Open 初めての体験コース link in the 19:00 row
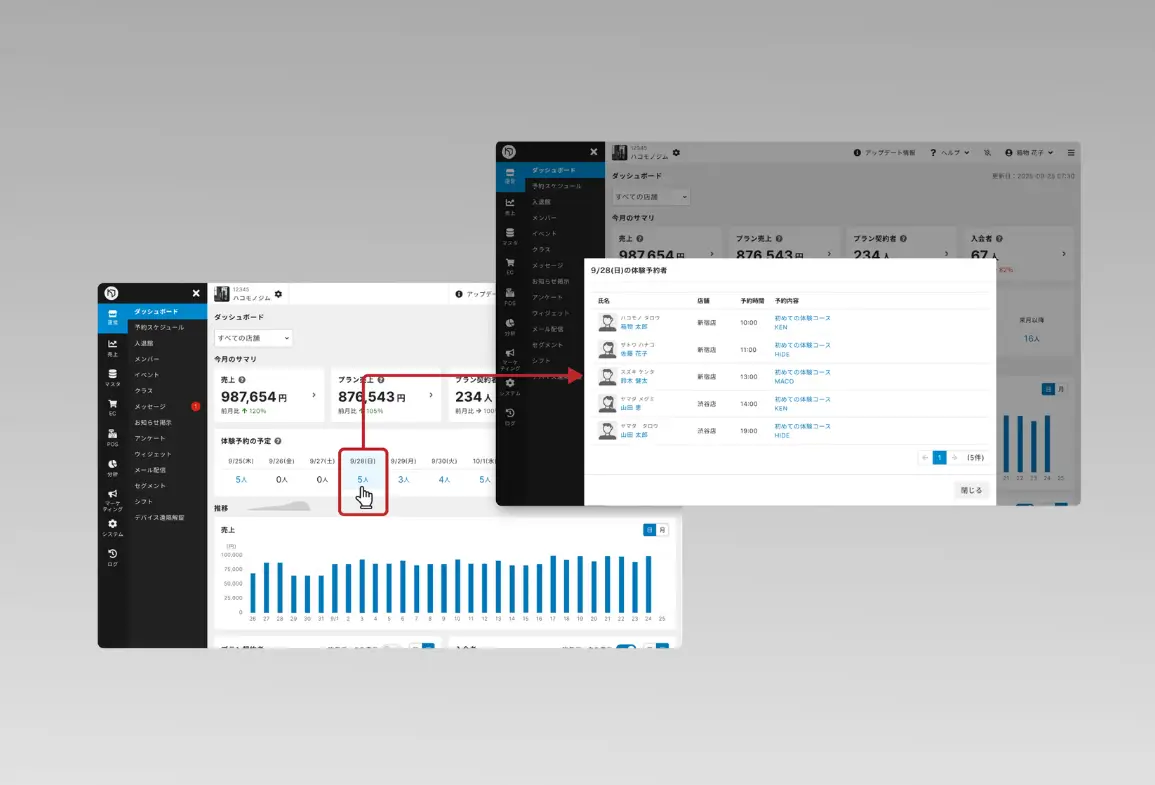 802,426
